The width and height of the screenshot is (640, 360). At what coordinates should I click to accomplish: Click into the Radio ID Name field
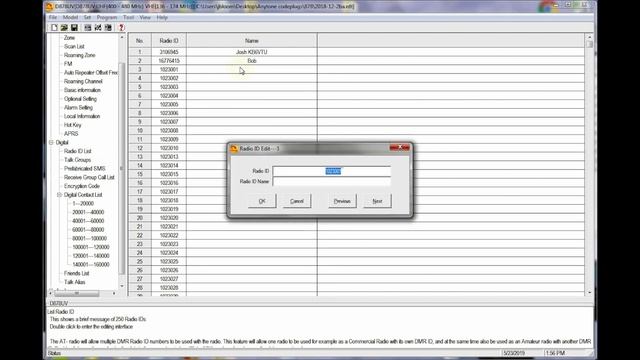331,181
